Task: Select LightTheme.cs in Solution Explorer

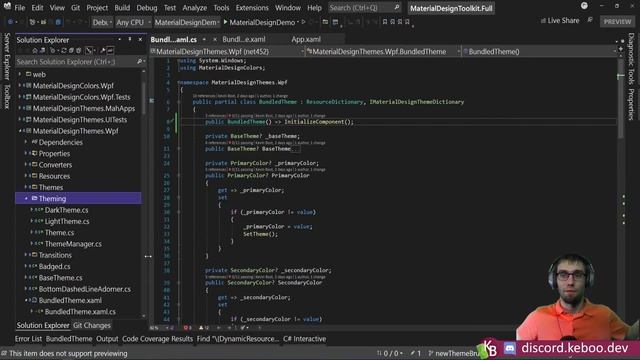Action: pyautogui.click(x=67, y=221)
